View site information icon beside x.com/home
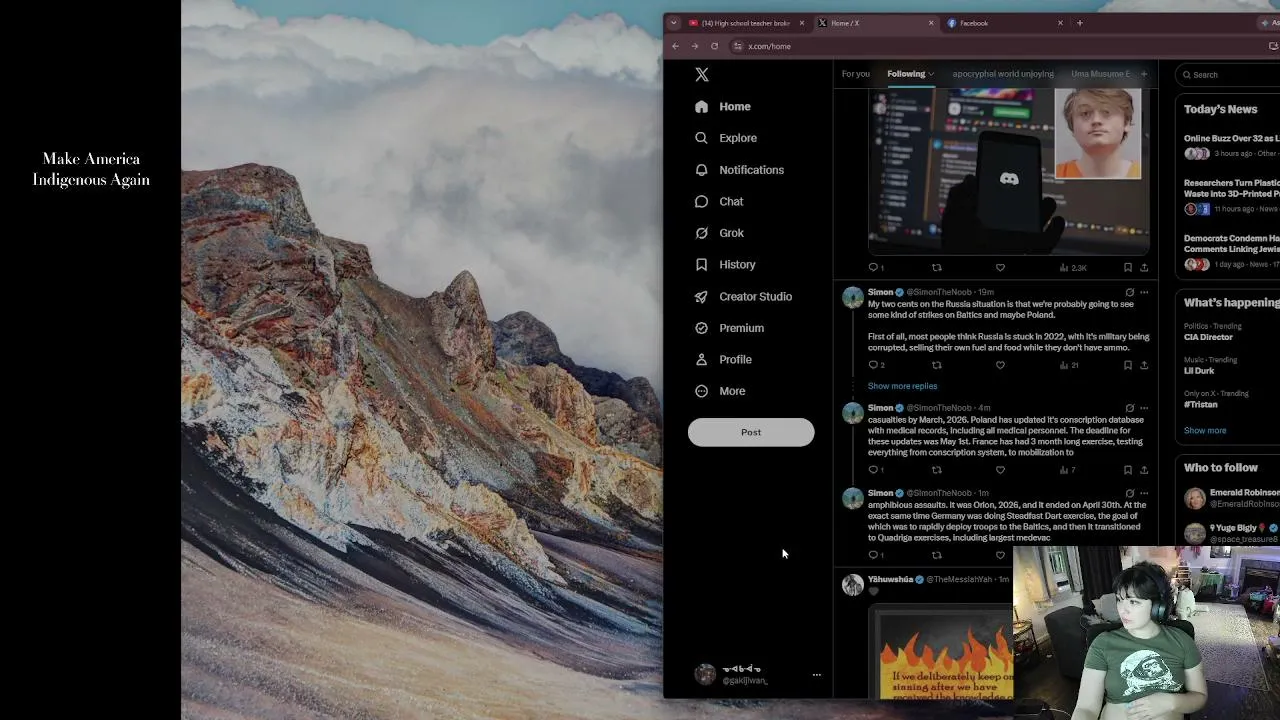 738,46
